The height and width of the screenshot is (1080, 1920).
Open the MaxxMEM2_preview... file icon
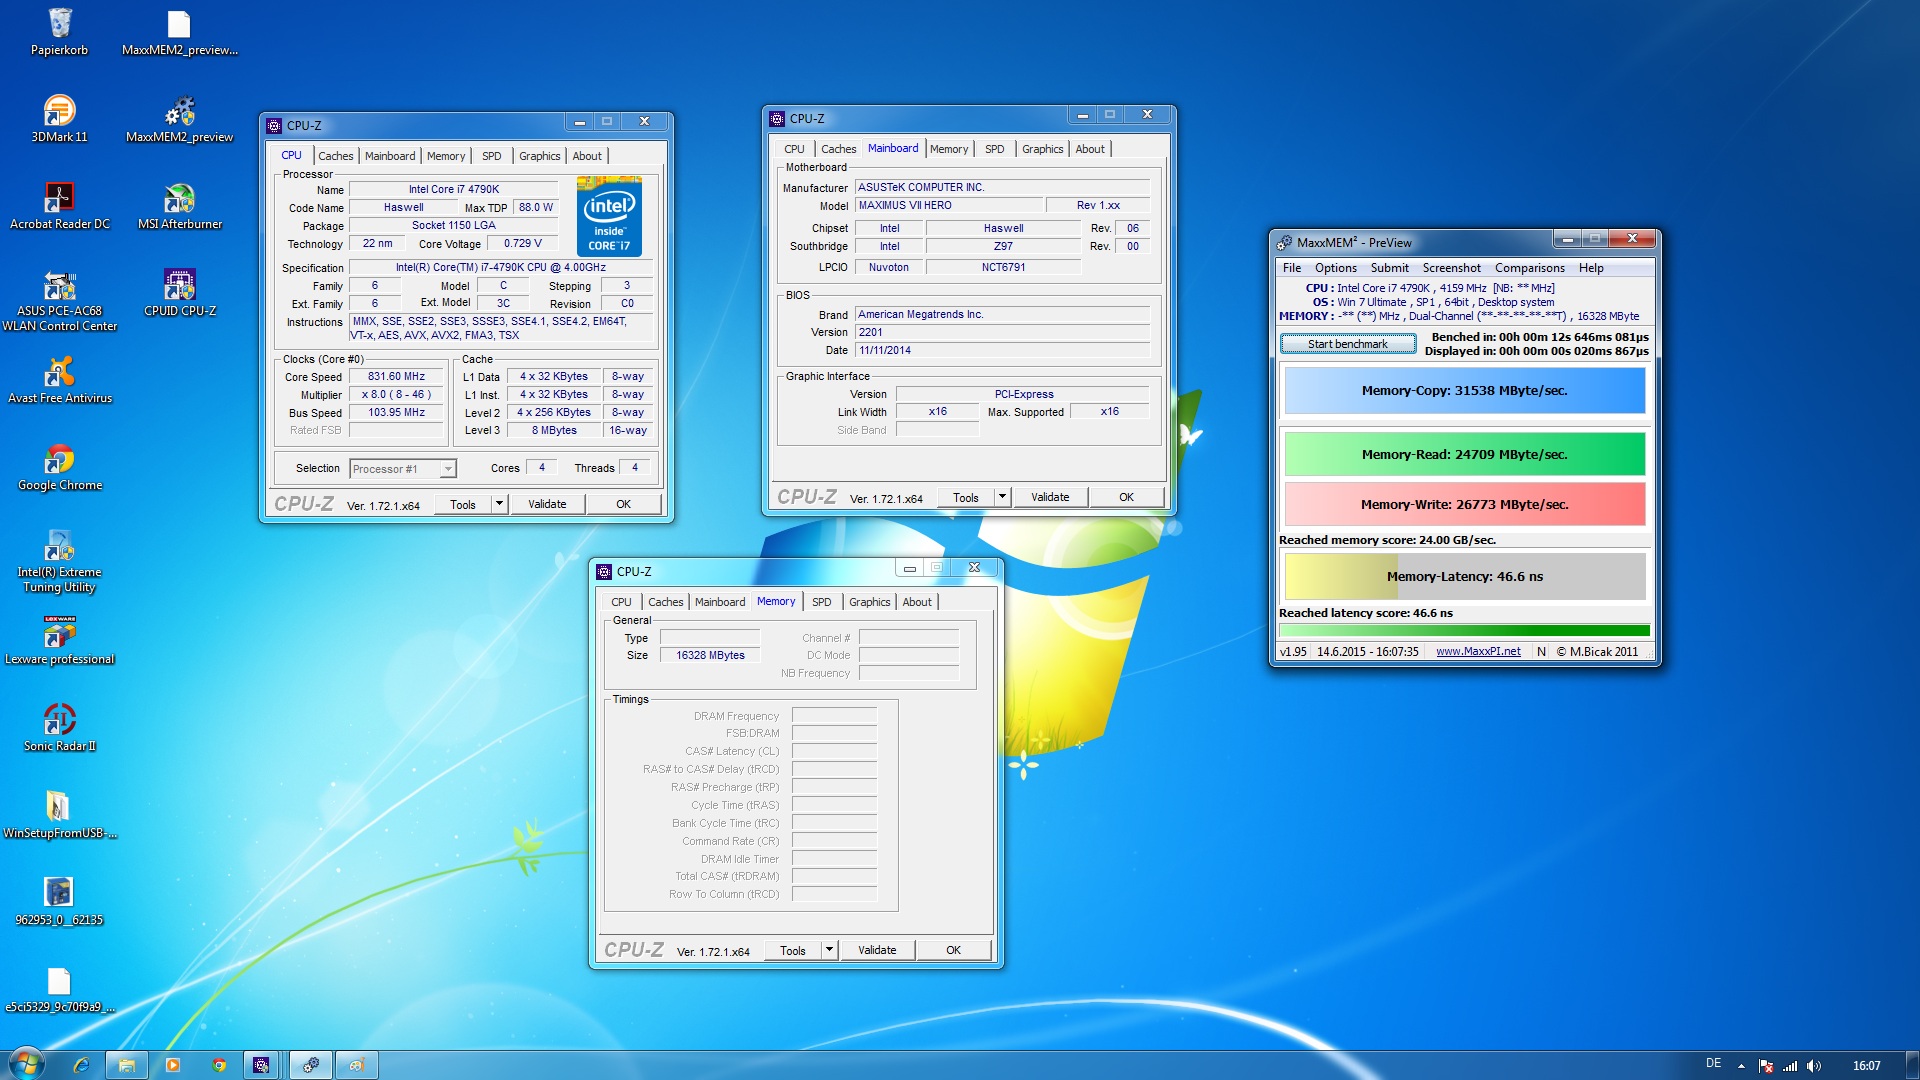coord(179,32)
